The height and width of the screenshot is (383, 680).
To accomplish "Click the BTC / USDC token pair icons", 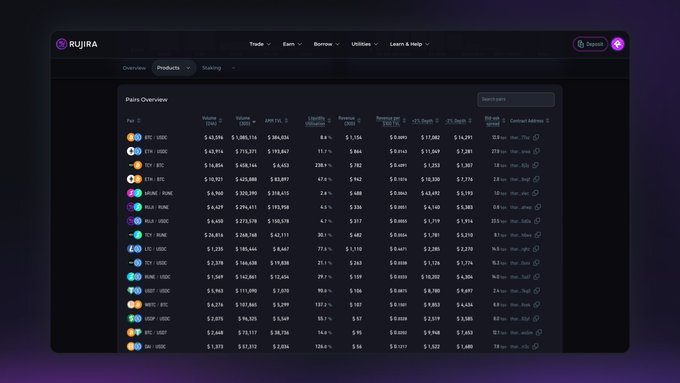I will point(134,137).
